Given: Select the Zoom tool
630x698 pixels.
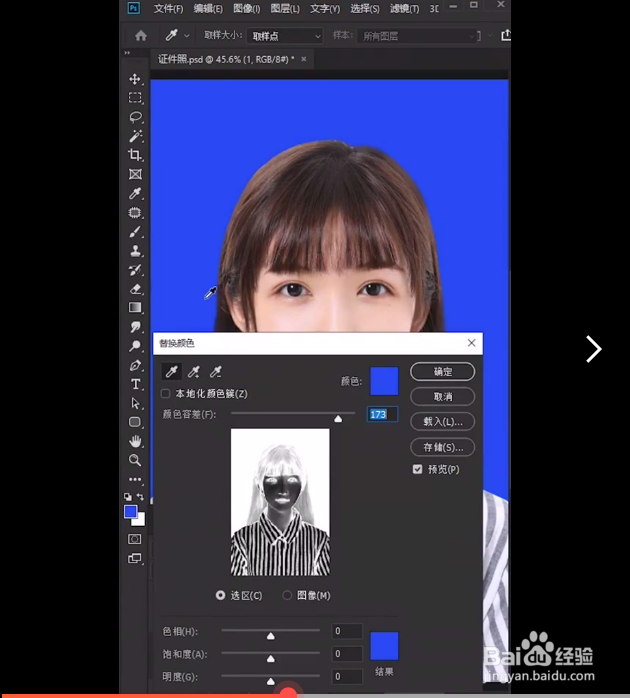Looking at the screenshot, I should coord(135,460).
